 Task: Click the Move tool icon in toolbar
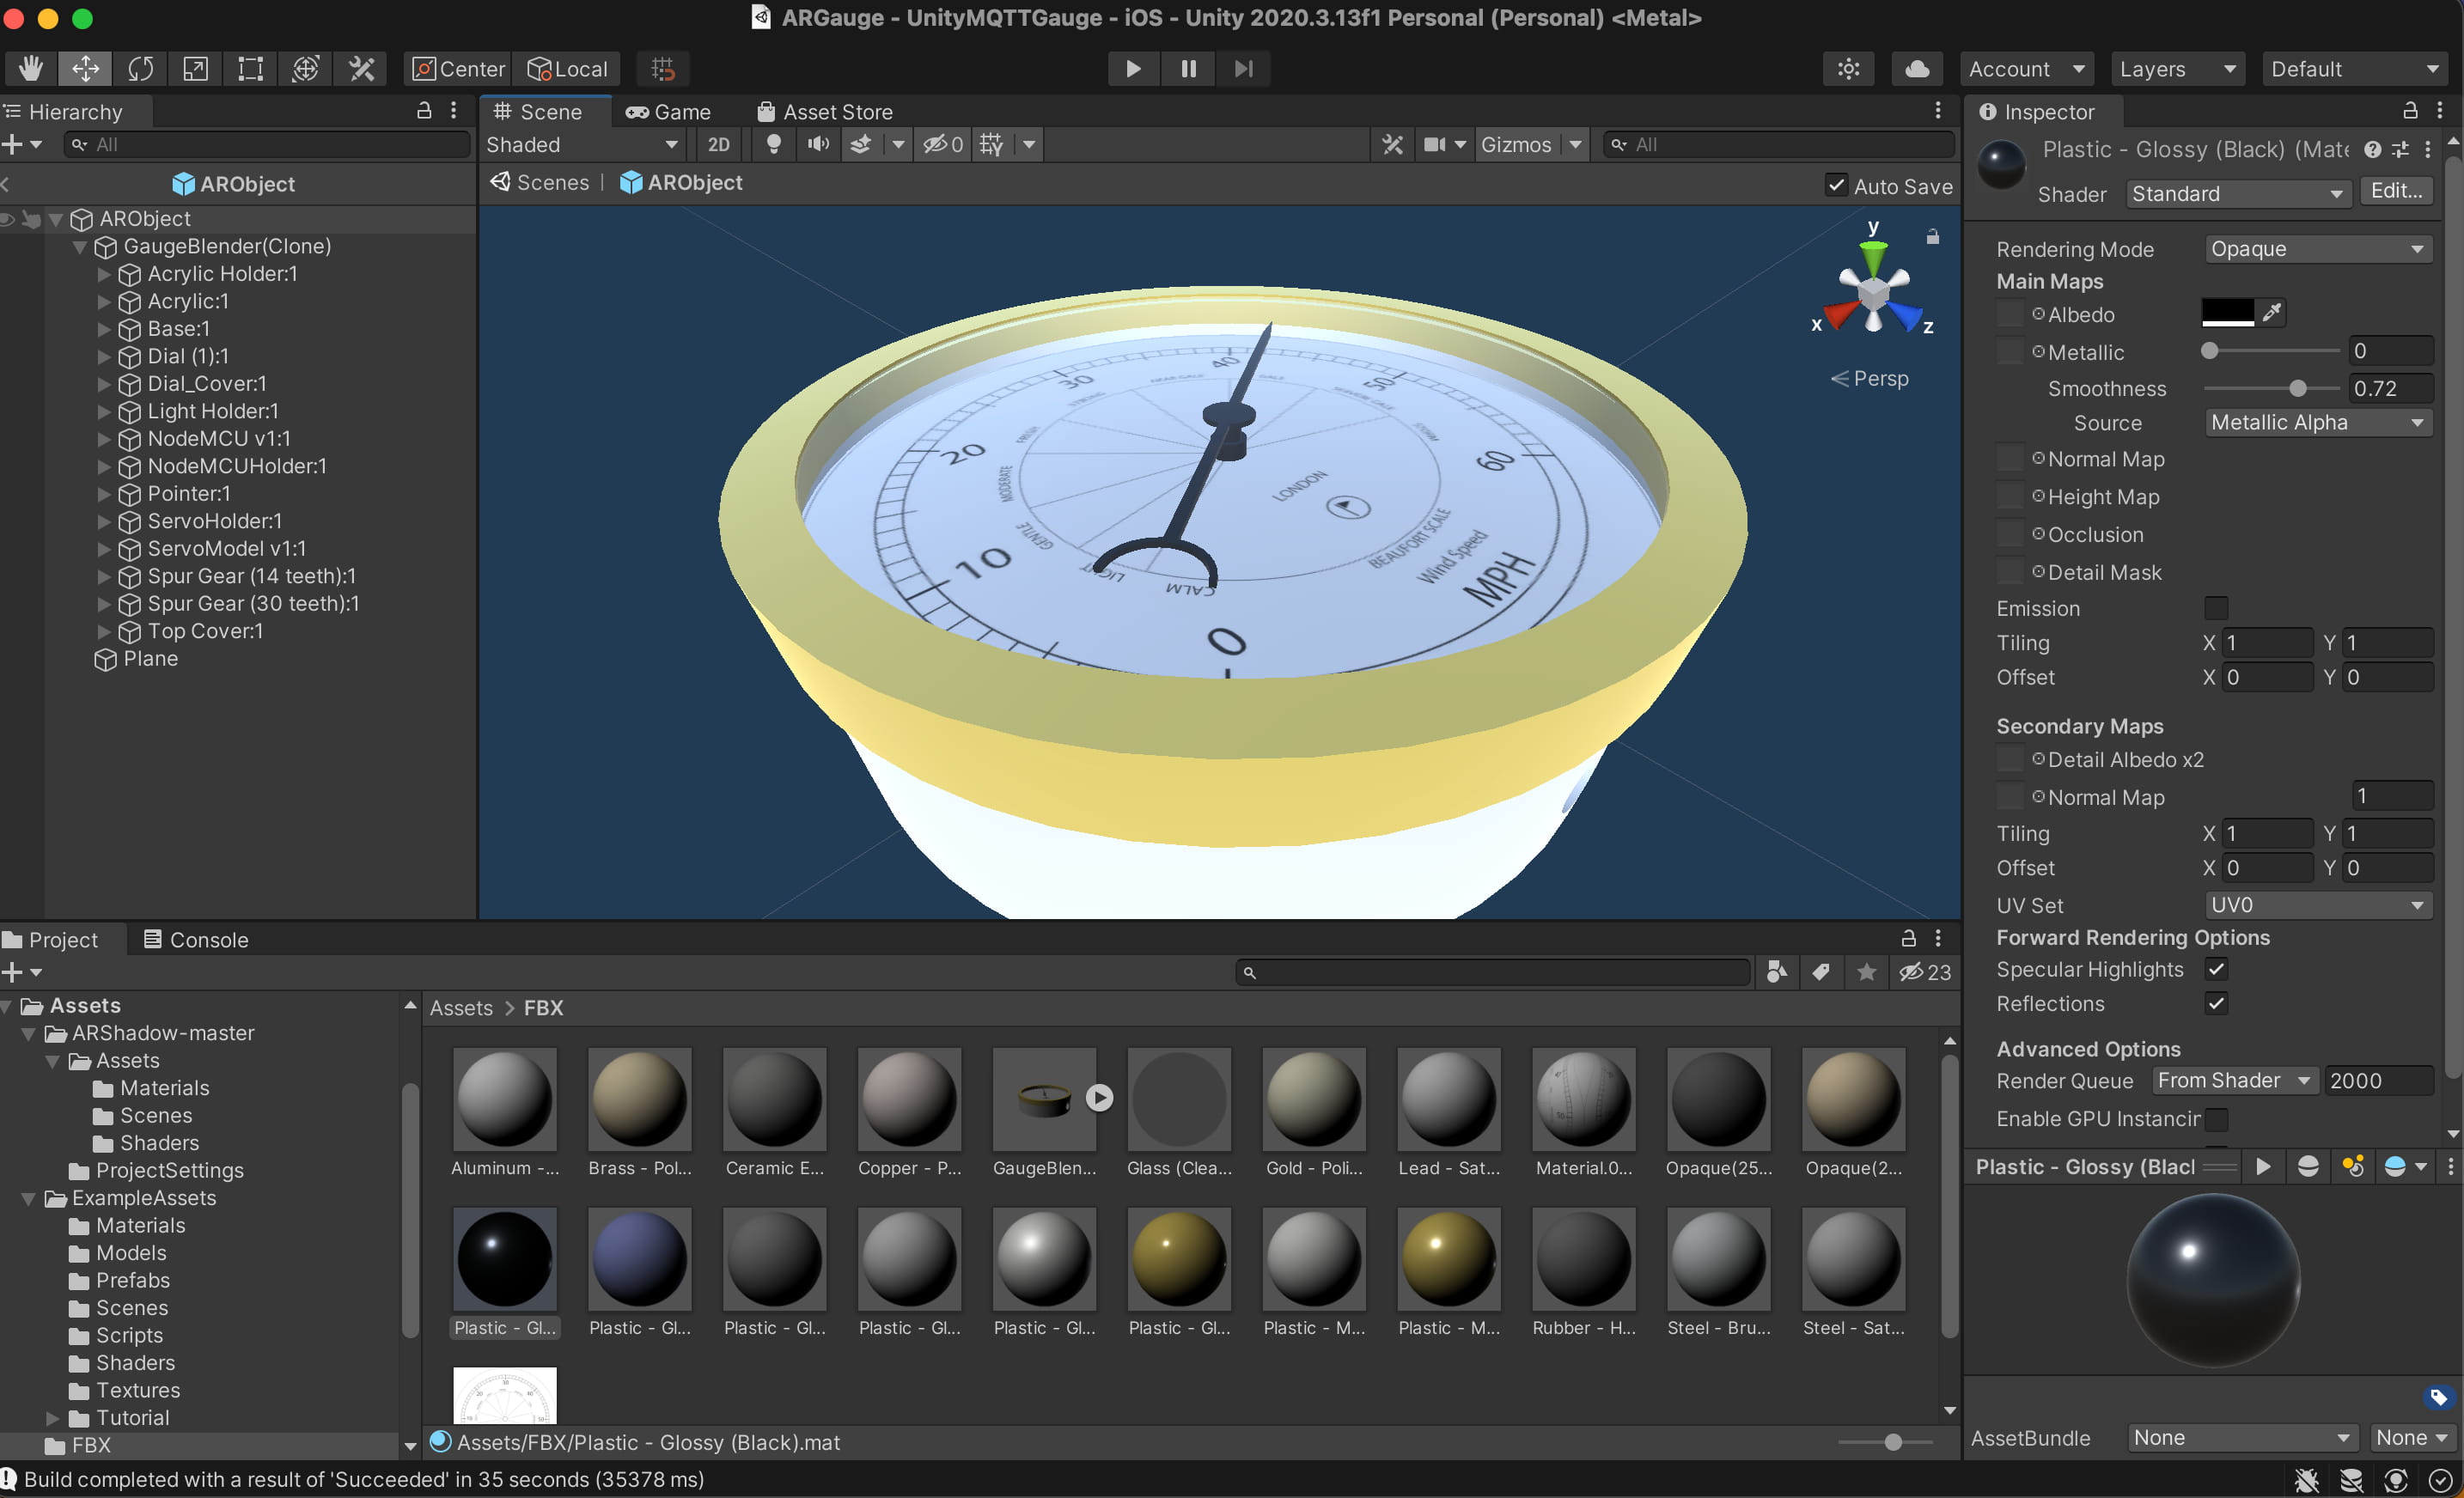[84, 67]
